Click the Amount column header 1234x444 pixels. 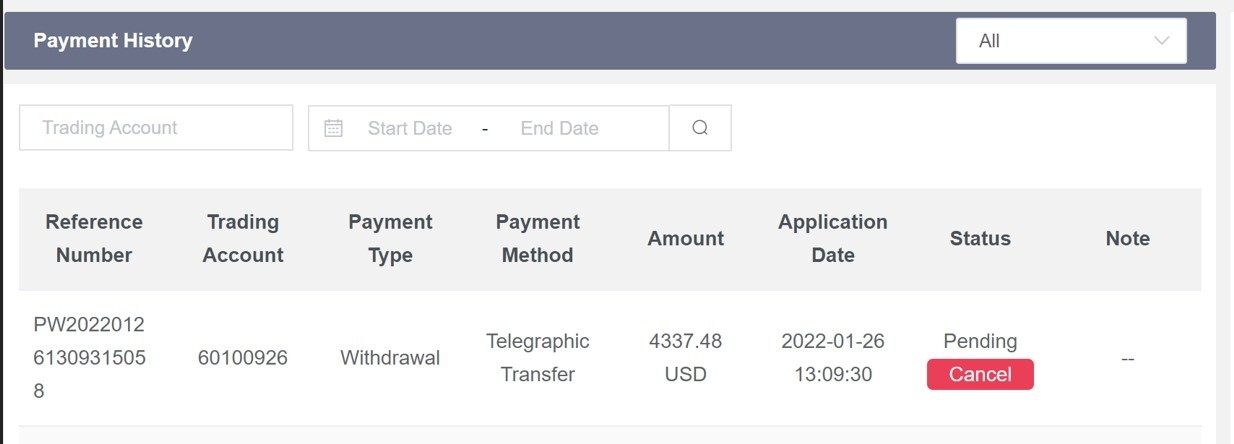tap(686, 238)
